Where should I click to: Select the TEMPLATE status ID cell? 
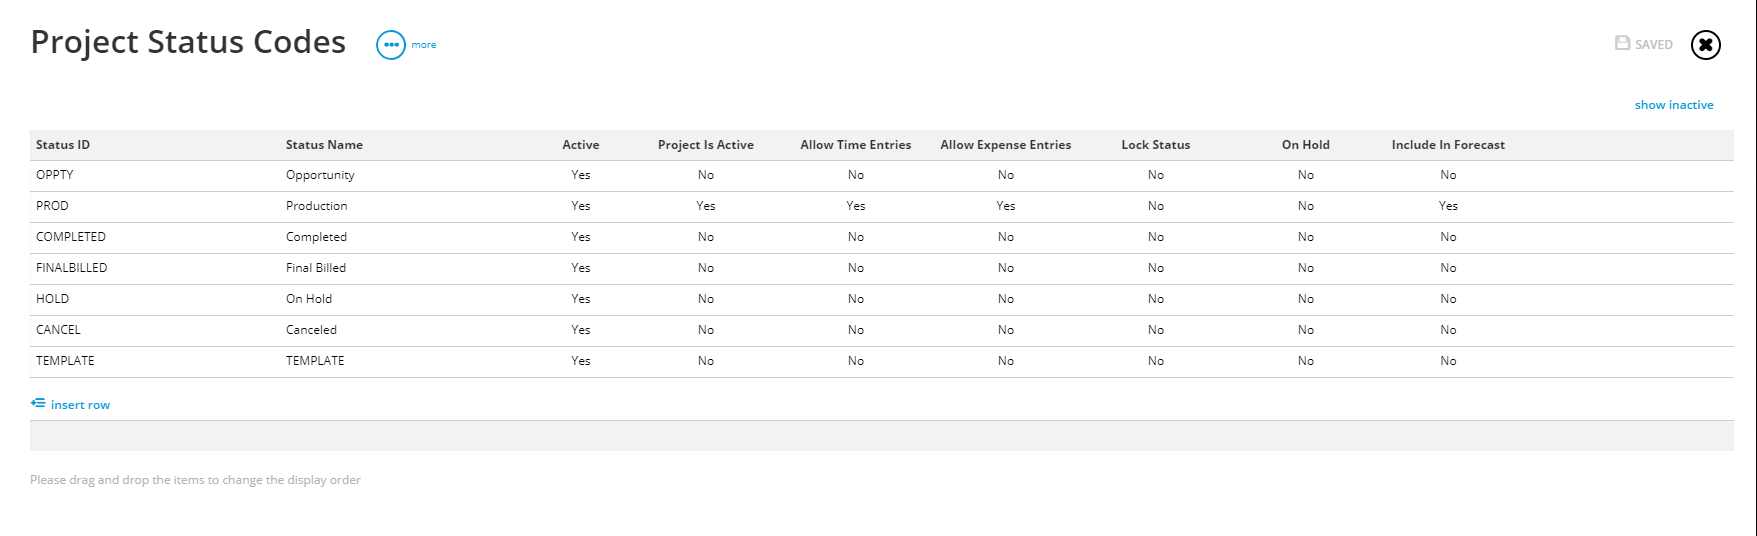65,361
